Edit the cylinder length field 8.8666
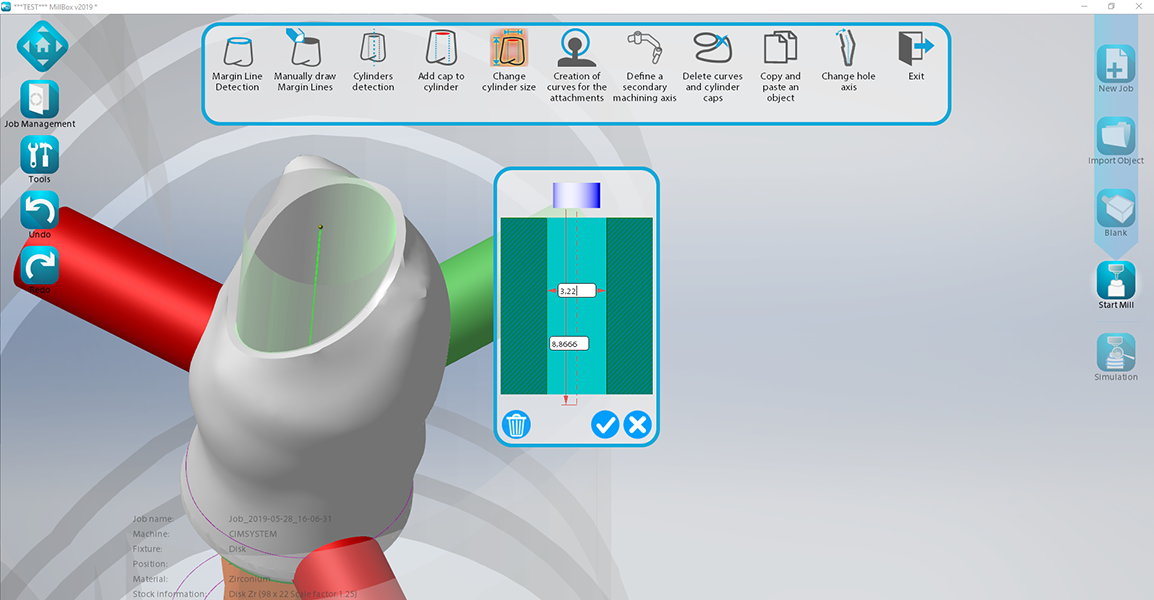 [569, 344]
